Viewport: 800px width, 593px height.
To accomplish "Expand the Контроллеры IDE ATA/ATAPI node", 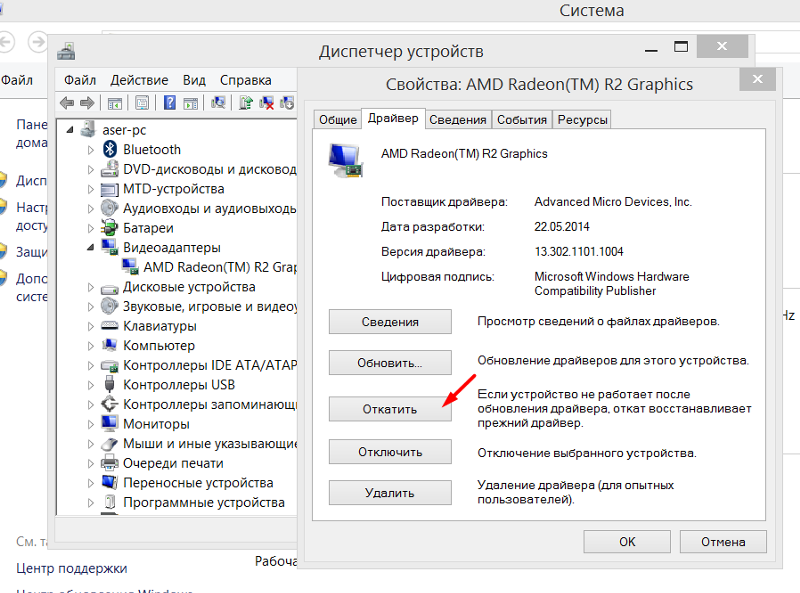I will pos(90,365).
